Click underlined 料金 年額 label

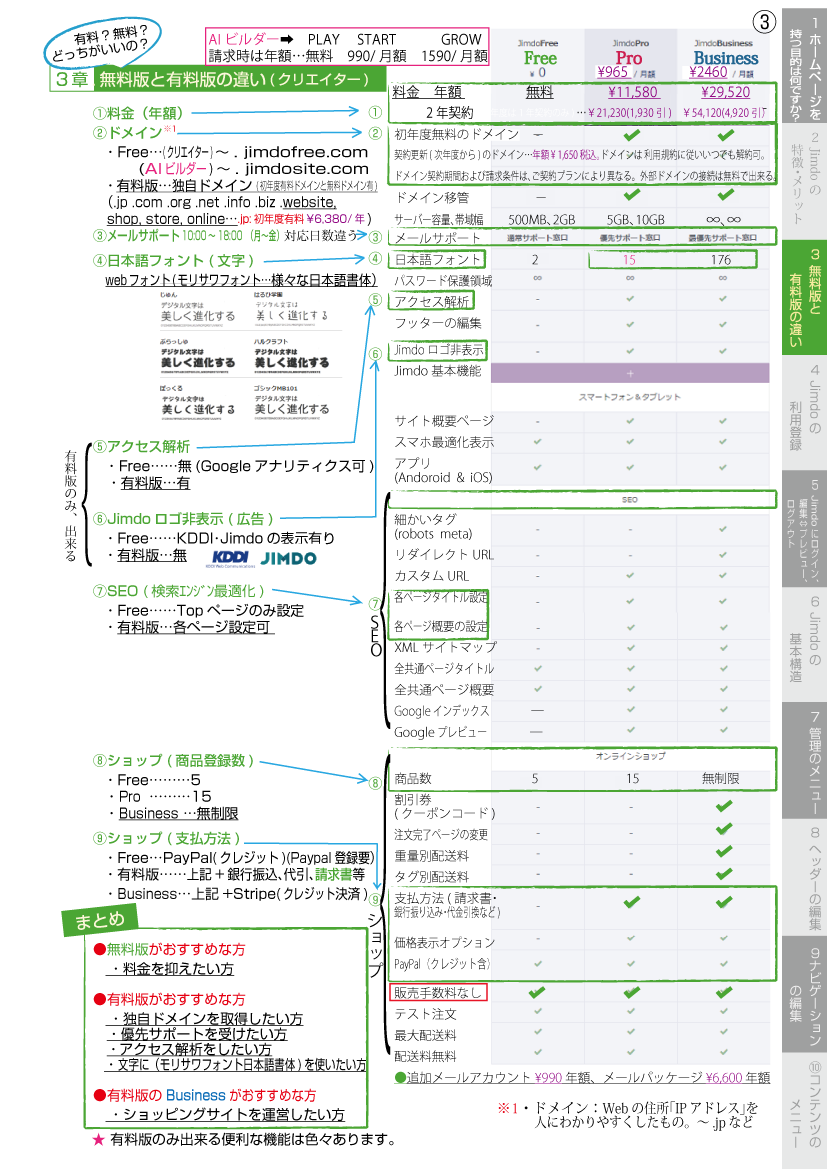[x=427, y=92]
